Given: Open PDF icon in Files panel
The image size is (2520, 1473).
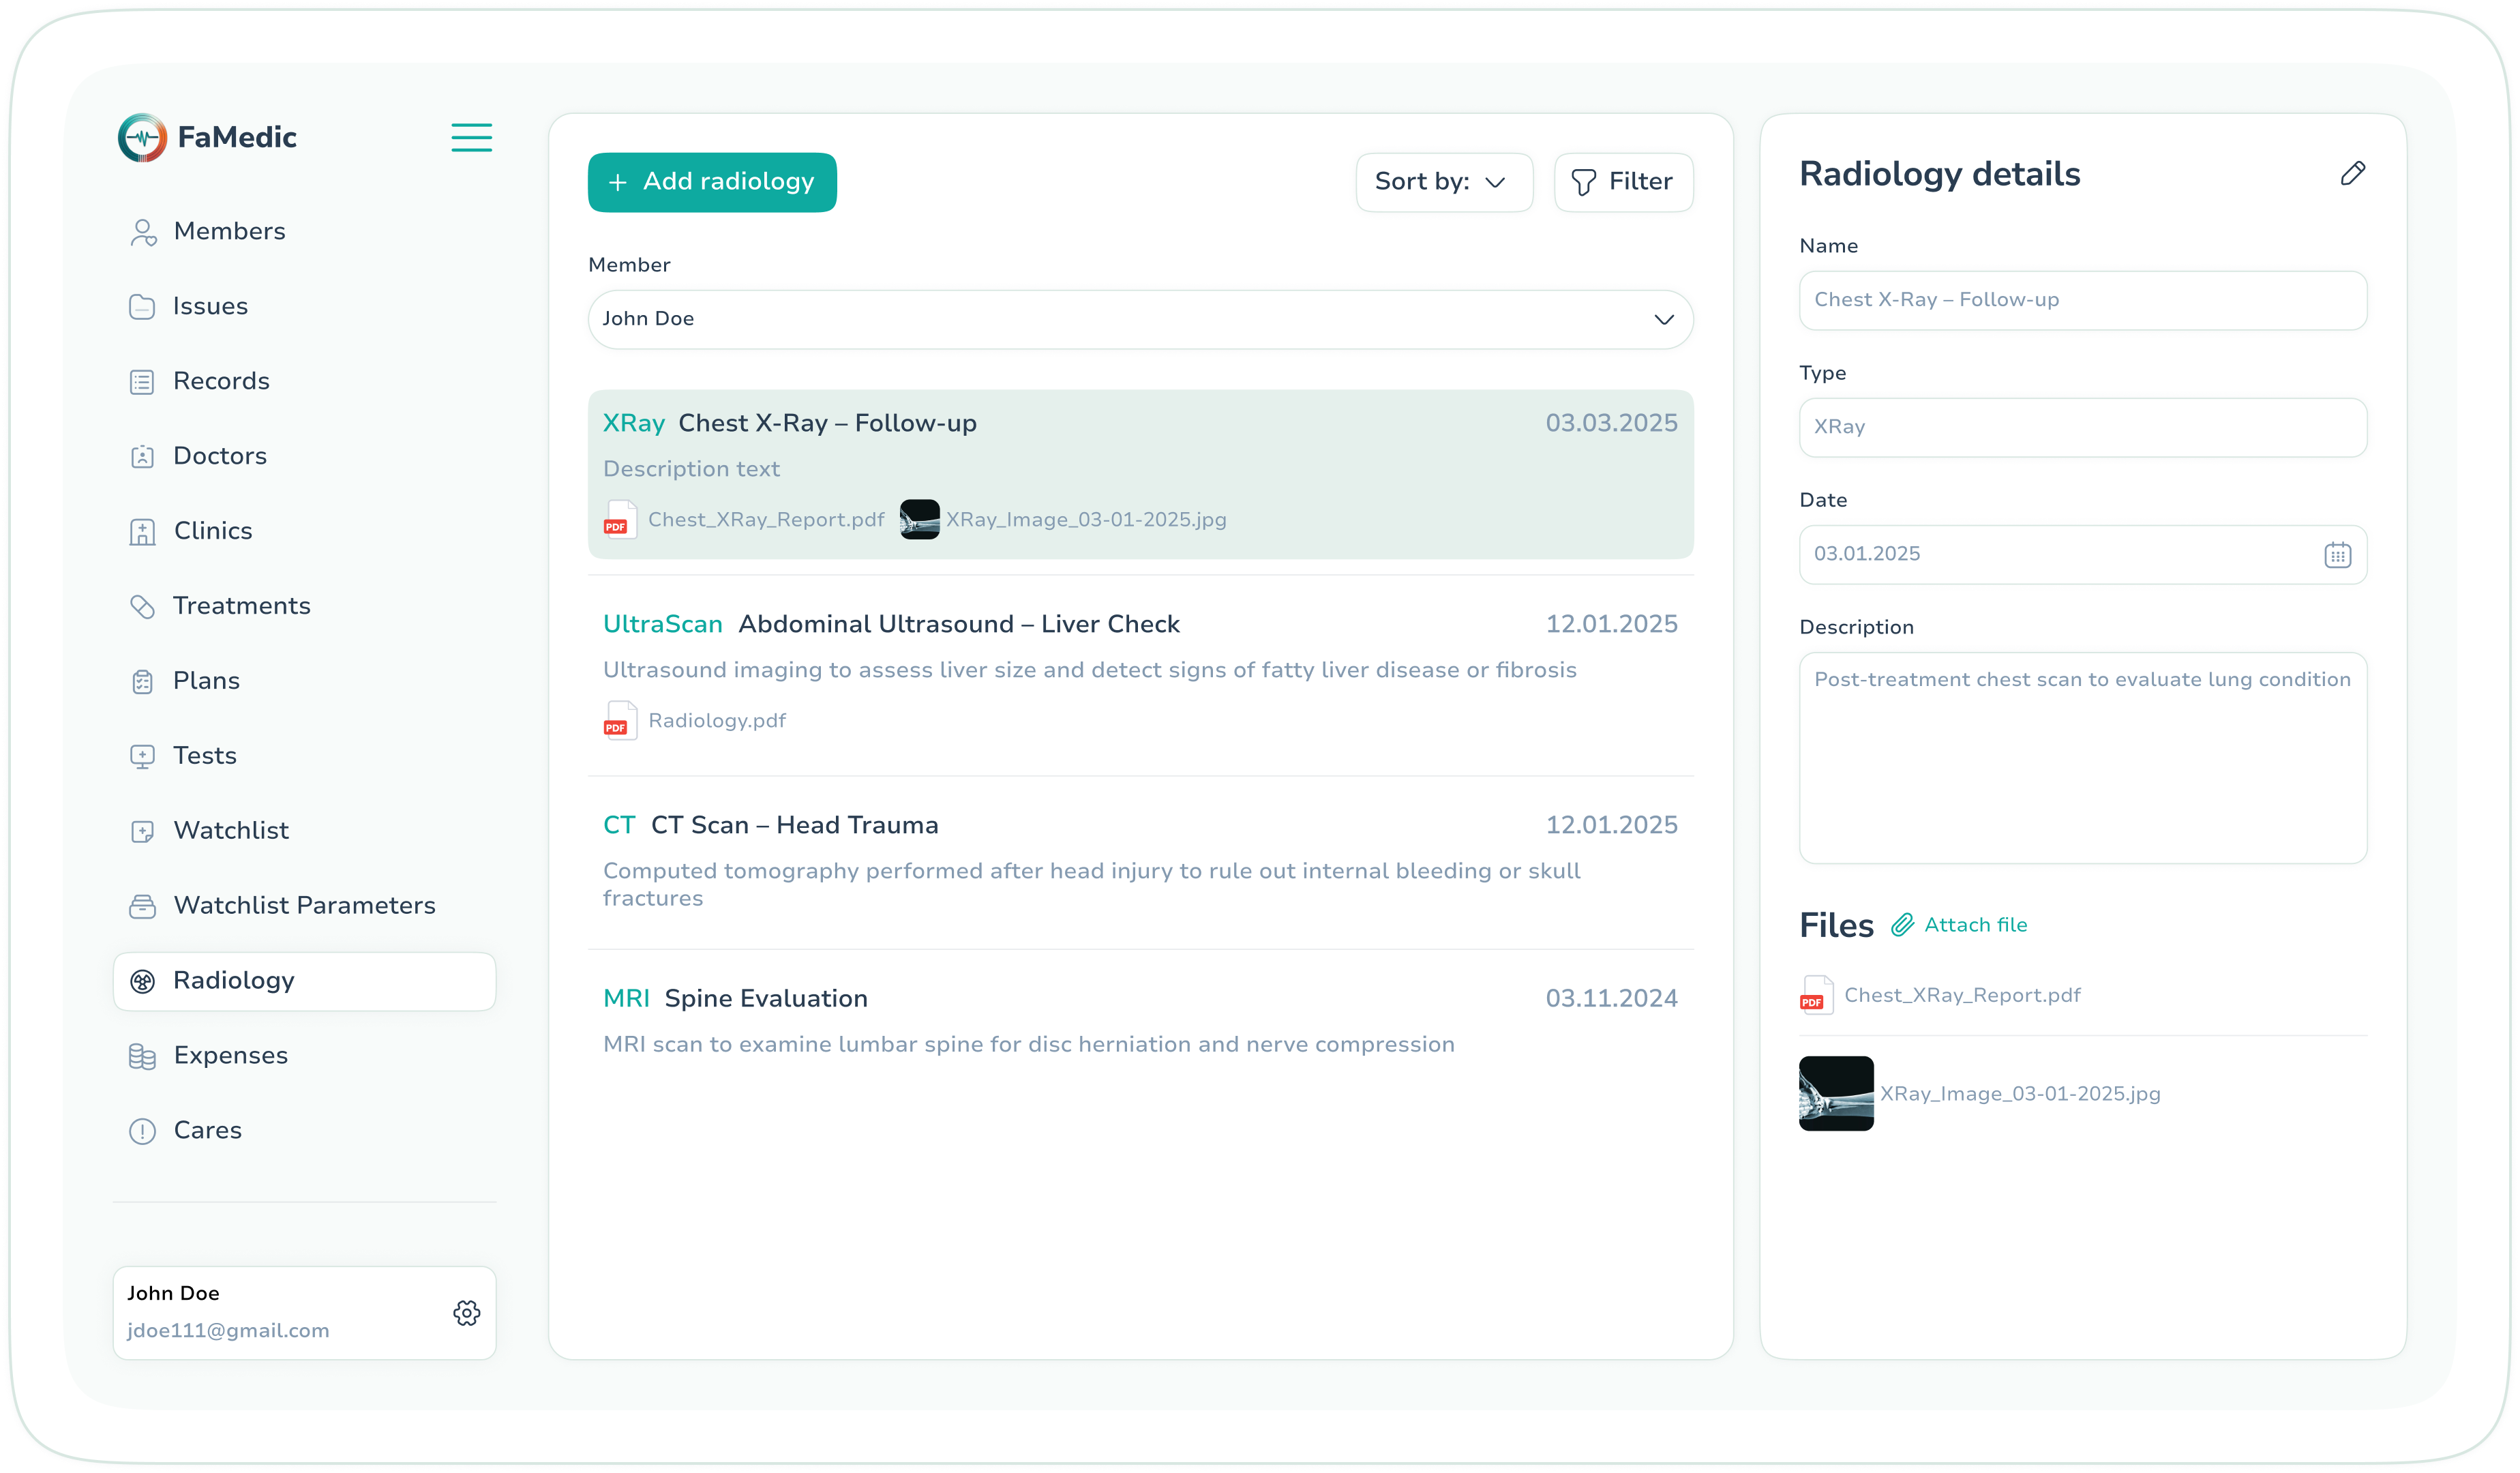Looking at the screenshot, I should (x=1816, y=995).
